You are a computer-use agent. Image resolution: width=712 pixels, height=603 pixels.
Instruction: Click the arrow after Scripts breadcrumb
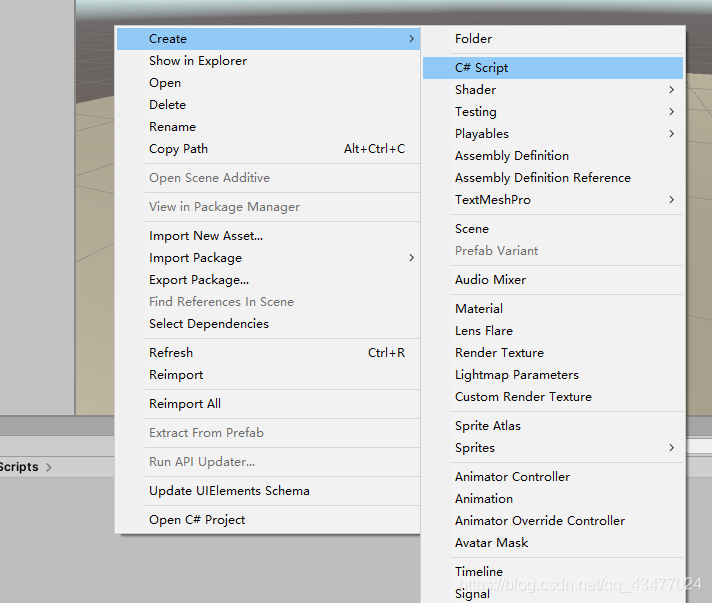(49, 467)
